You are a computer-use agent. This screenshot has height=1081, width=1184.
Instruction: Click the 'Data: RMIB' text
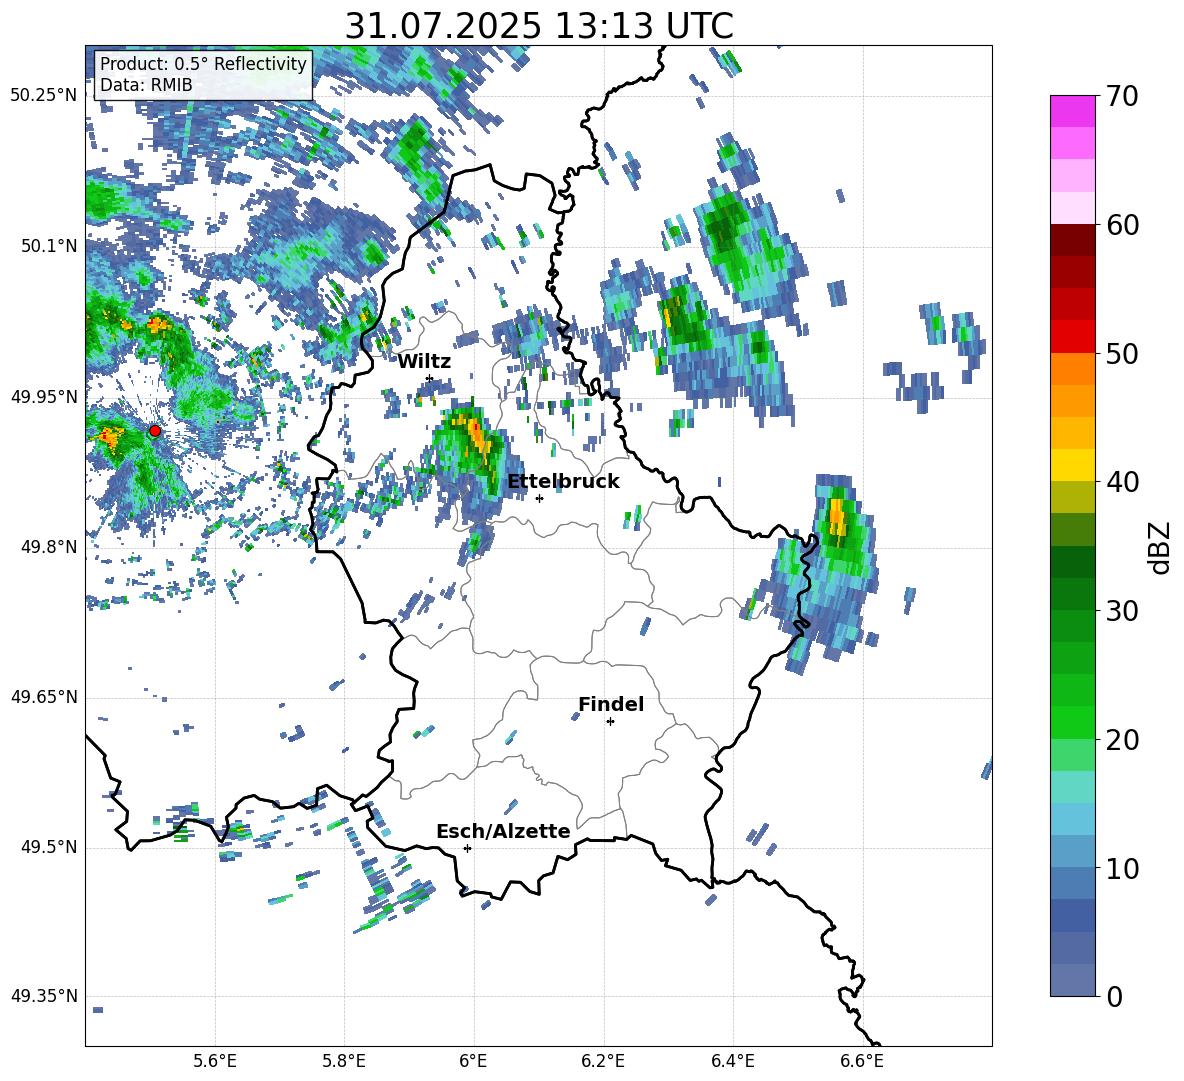point(146,85)
